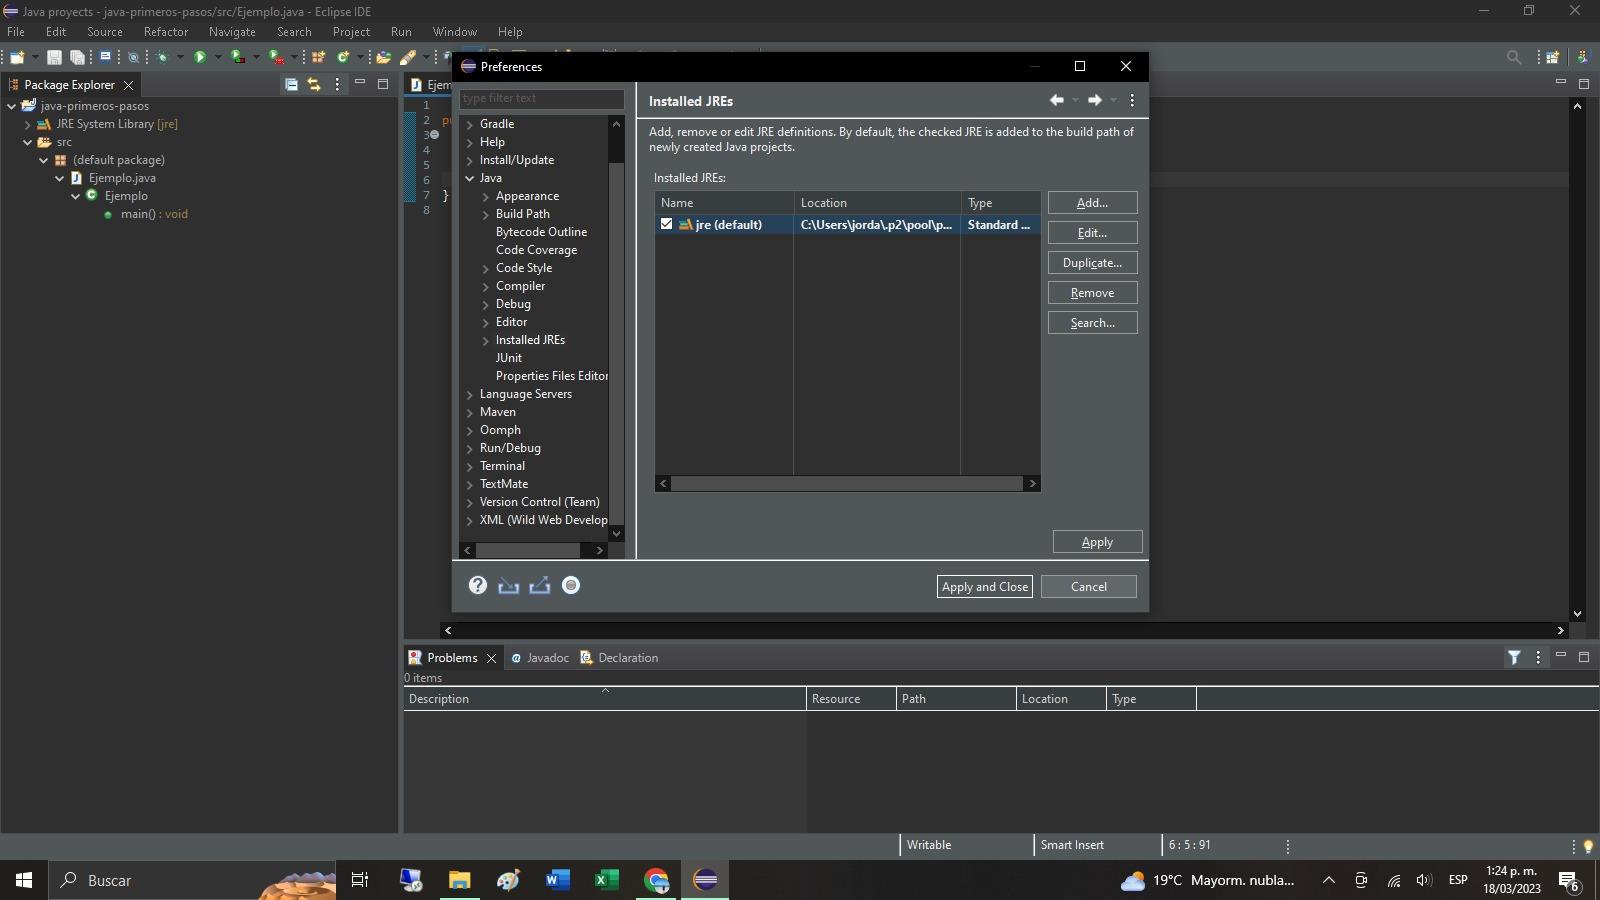Open Google Chrome from the taskbar
The width and height of the screenshot is (1600, 900).
pos(656,880)
